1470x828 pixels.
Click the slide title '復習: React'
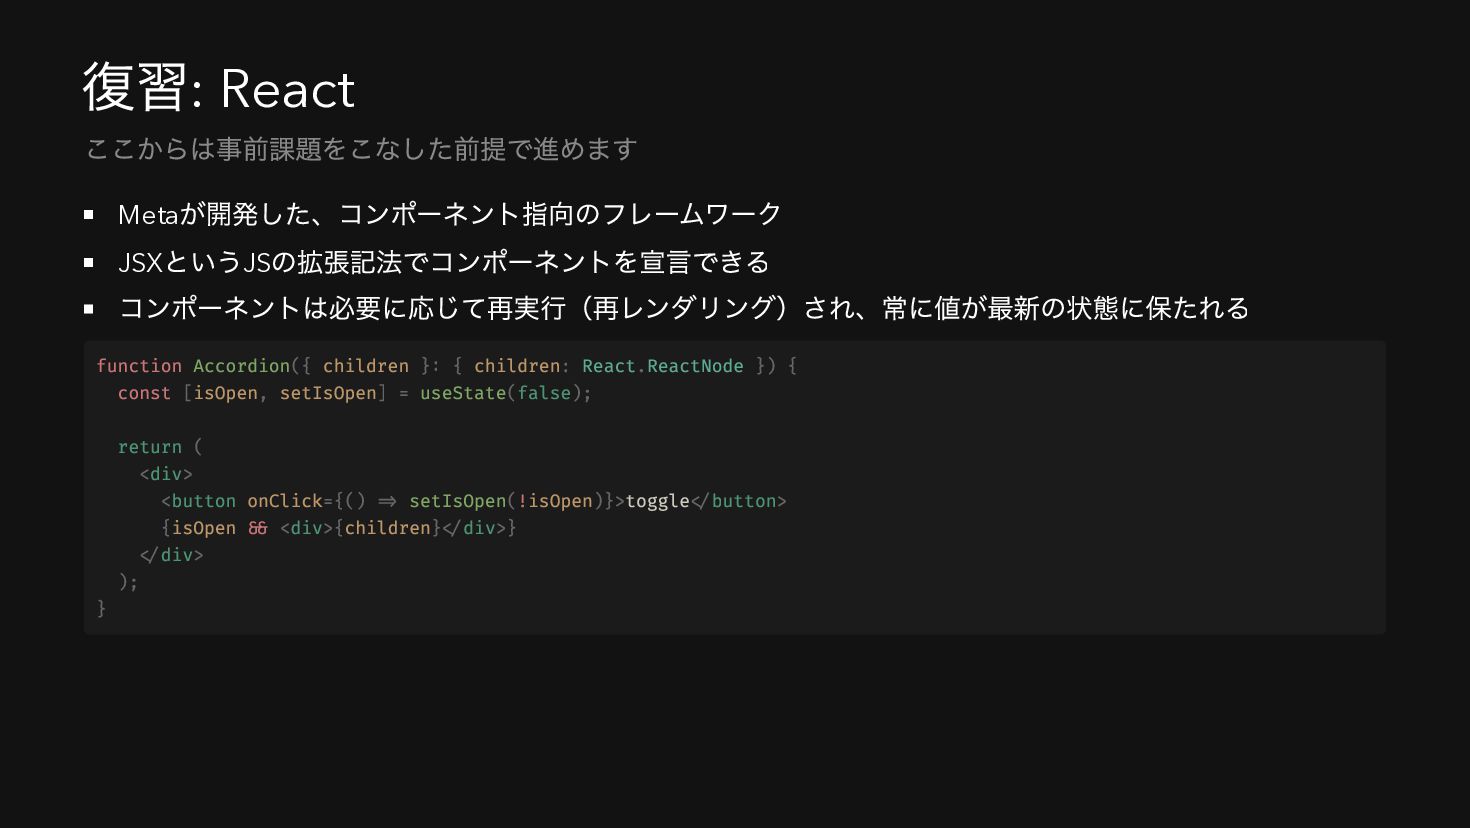point(218,88)
